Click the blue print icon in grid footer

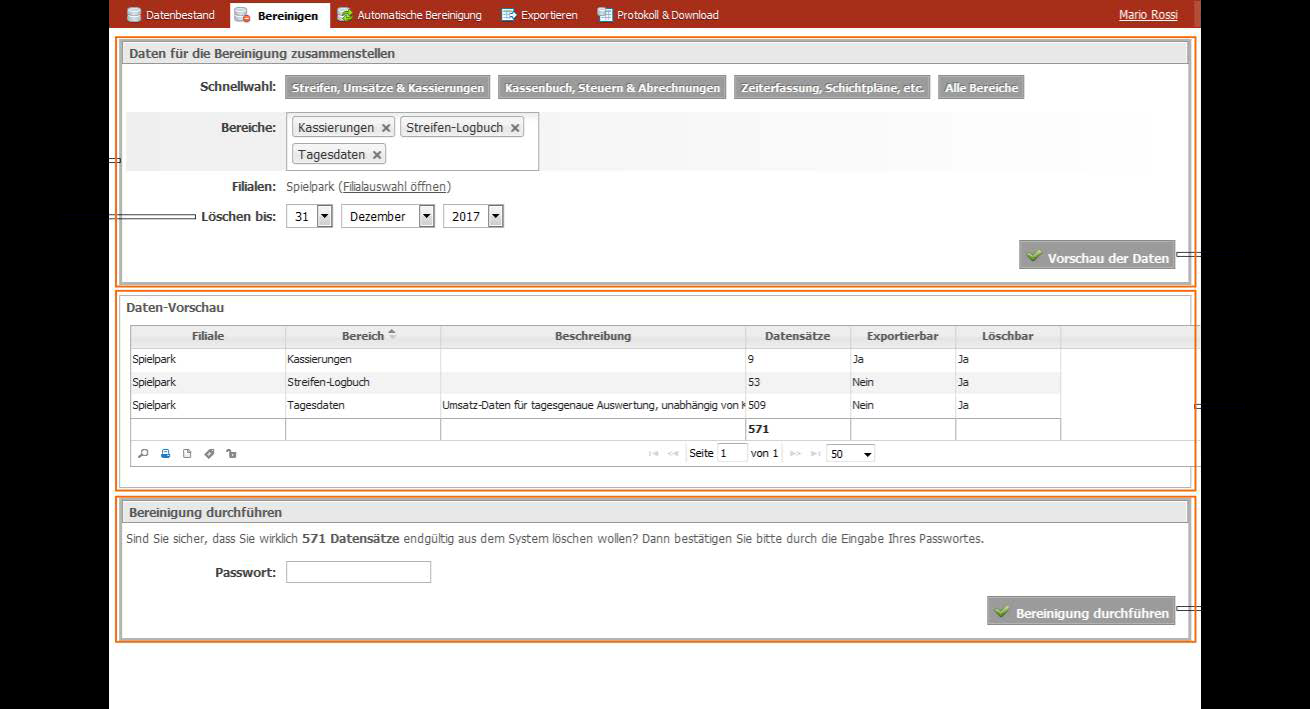[x=165, y=454]
